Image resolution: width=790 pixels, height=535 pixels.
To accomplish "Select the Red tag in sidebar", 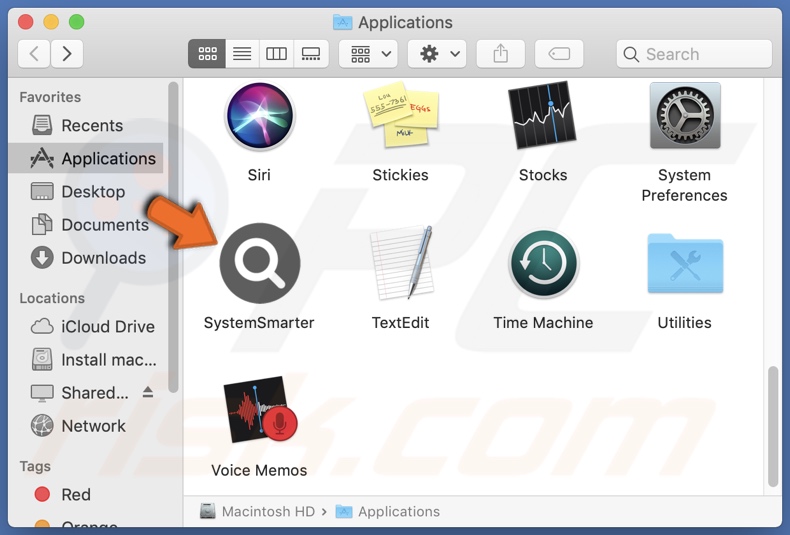I will click(x=86, y=495).
